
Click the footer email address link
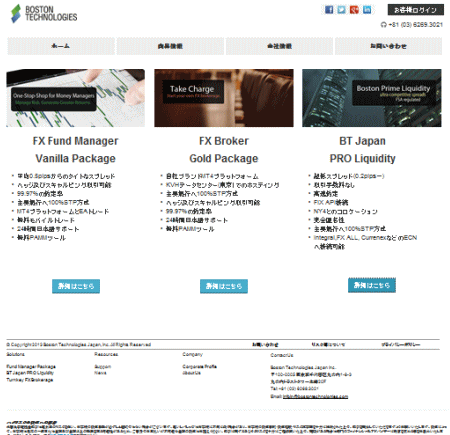[315, 396]
